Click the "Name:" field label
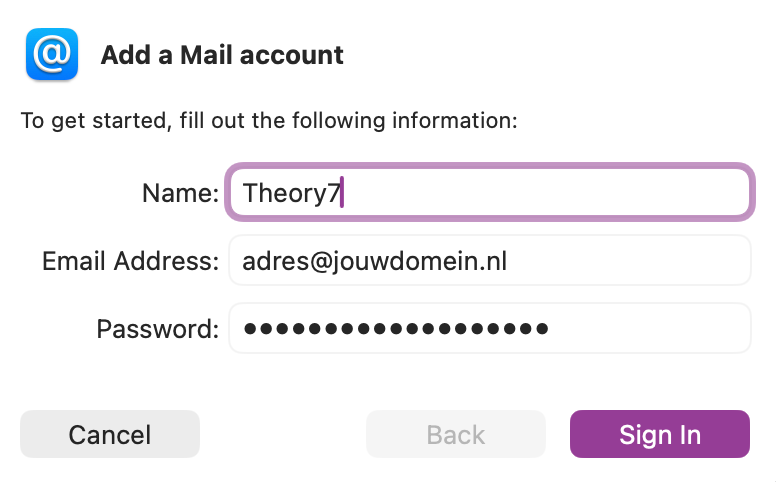 tap(180, 192)
